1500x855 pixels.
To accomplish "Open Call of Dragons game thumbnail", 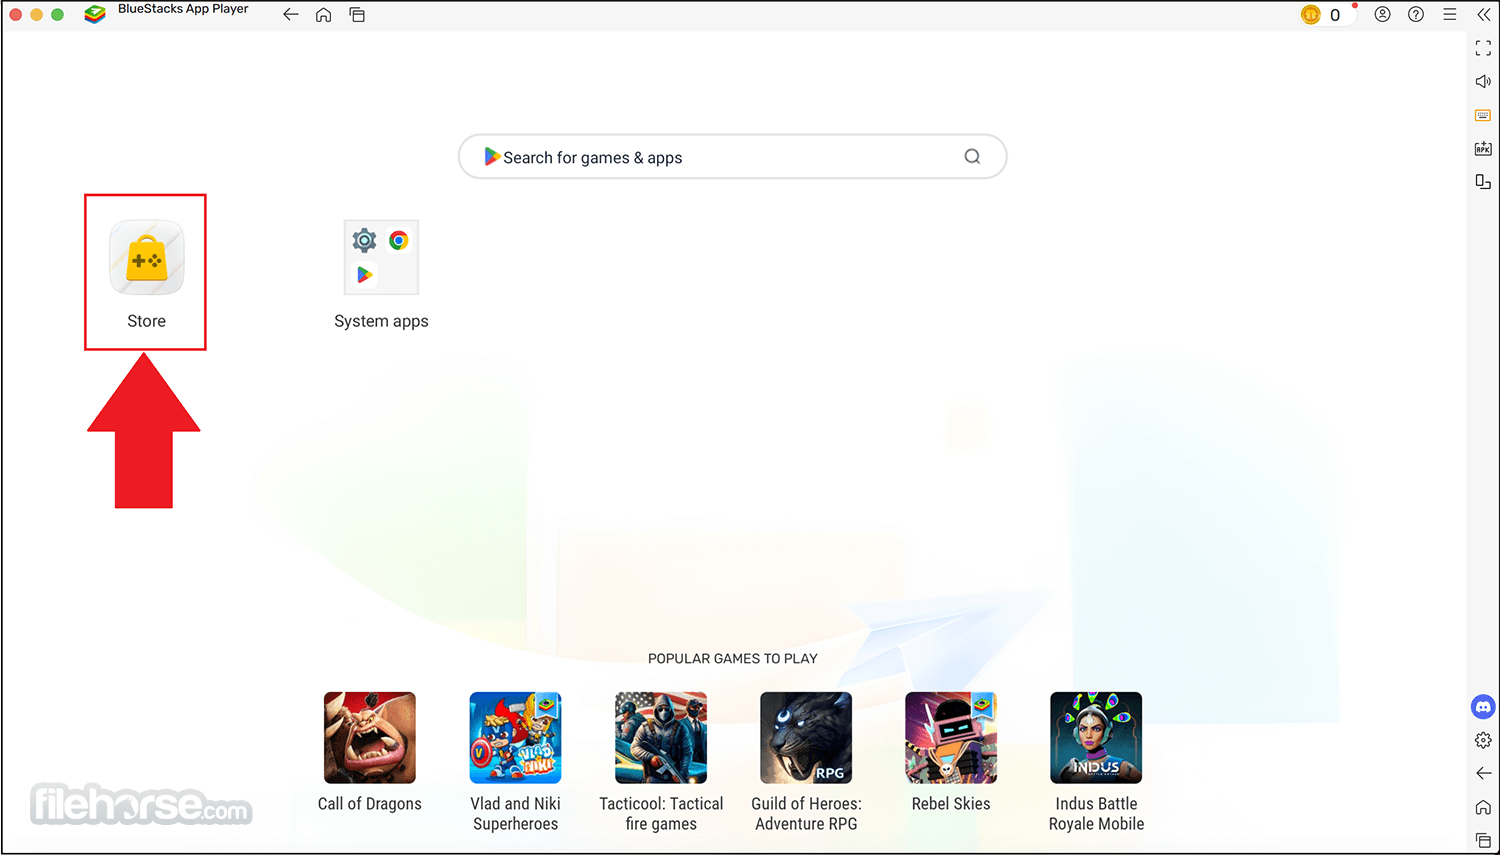I will pos(370,738).
